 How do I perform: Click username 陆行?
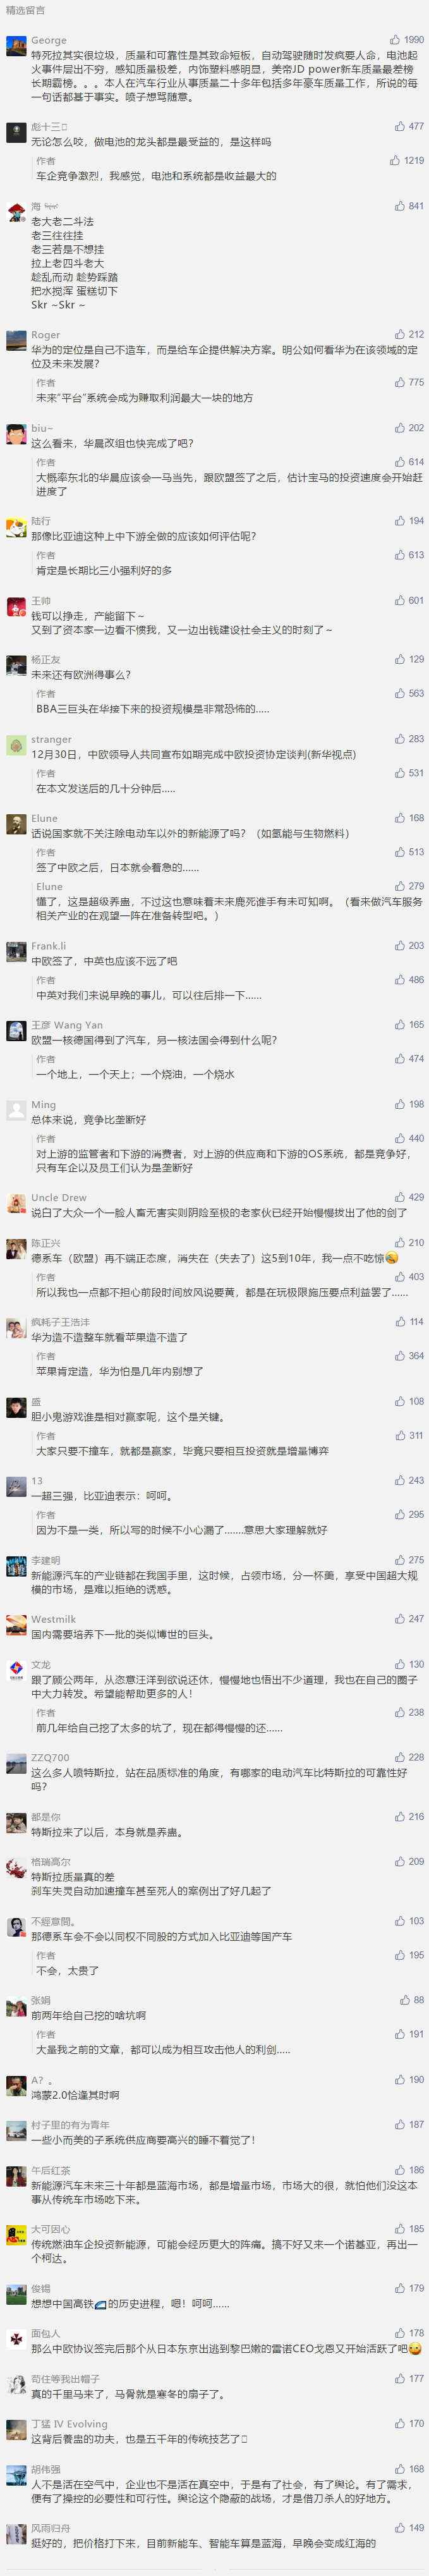coord(40,521)
